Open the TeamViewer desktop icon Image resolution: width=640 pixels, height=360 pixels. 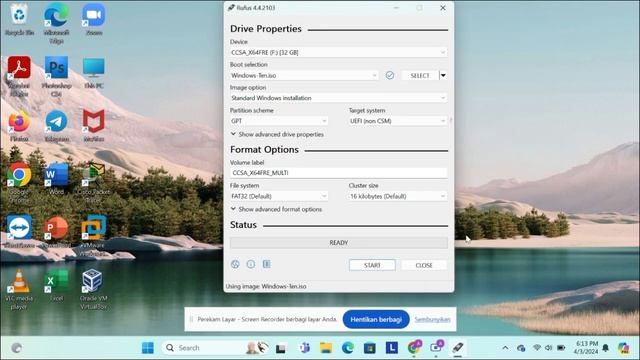(19, 232)
